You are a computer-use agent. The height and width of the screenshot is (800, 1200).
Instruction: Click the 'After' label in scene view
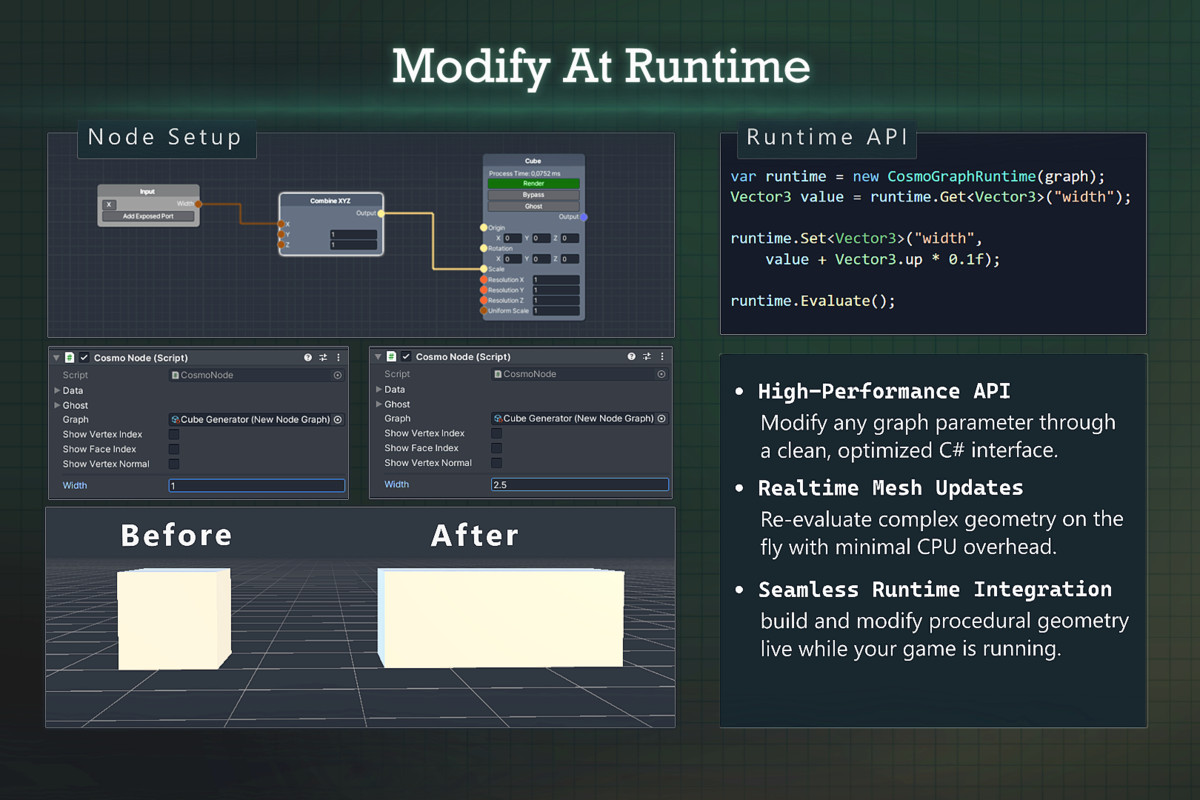pyautogui.click(x=475, y=535)
